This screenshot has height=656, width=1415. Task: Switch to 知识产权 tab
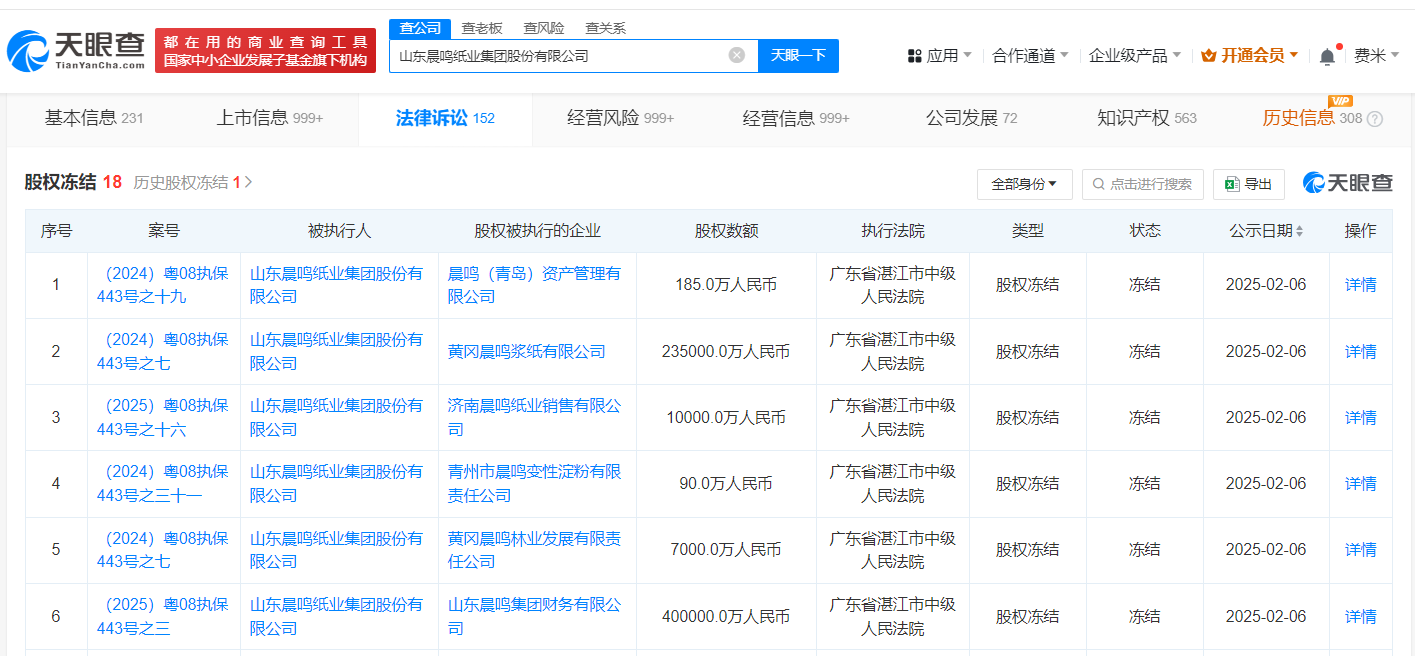[1146, 118]
